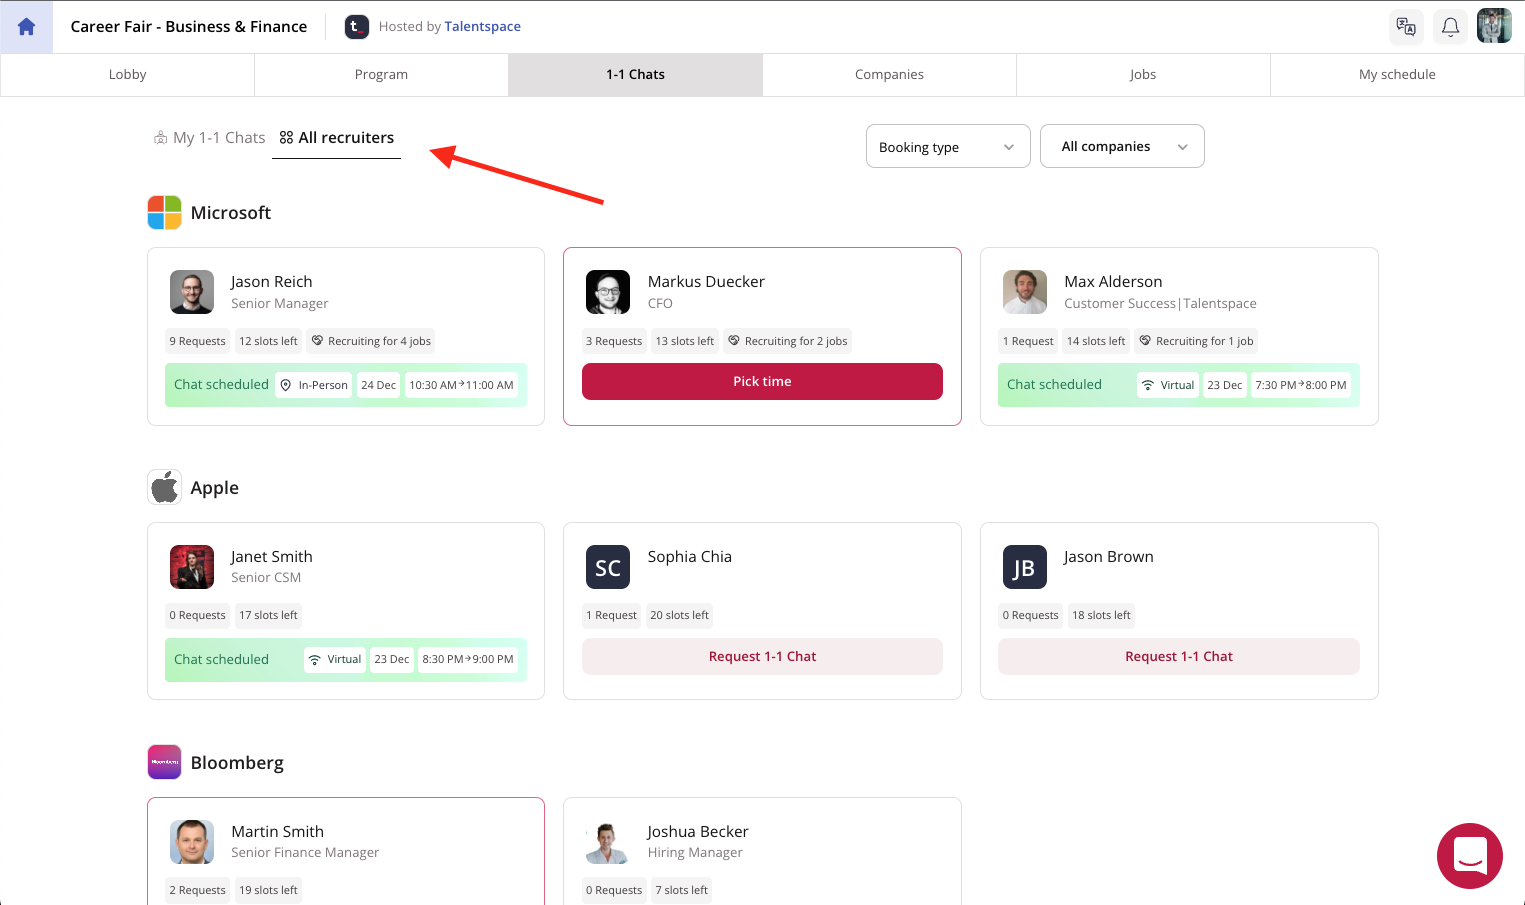Open the Talentspace logo icon
The image size is (1525, 905).
[357, 27]
